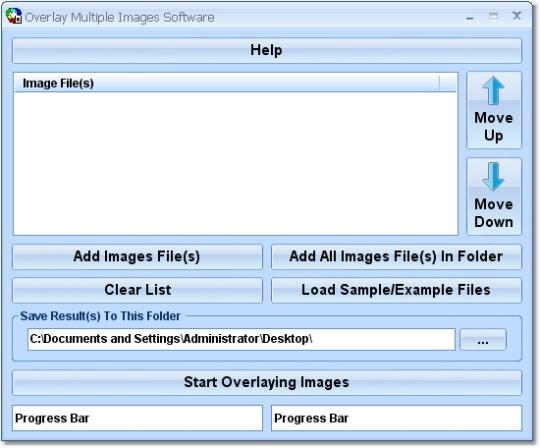Clear the image file list
The height and width of the screenshot is (448, 540).
point(137,290)
